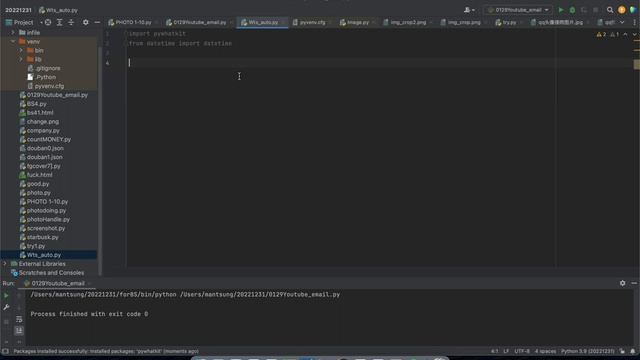Click tool windows quick-access icon in status bar
The width and height of the screenshot is (640, 360).
[x=5, y=351]
